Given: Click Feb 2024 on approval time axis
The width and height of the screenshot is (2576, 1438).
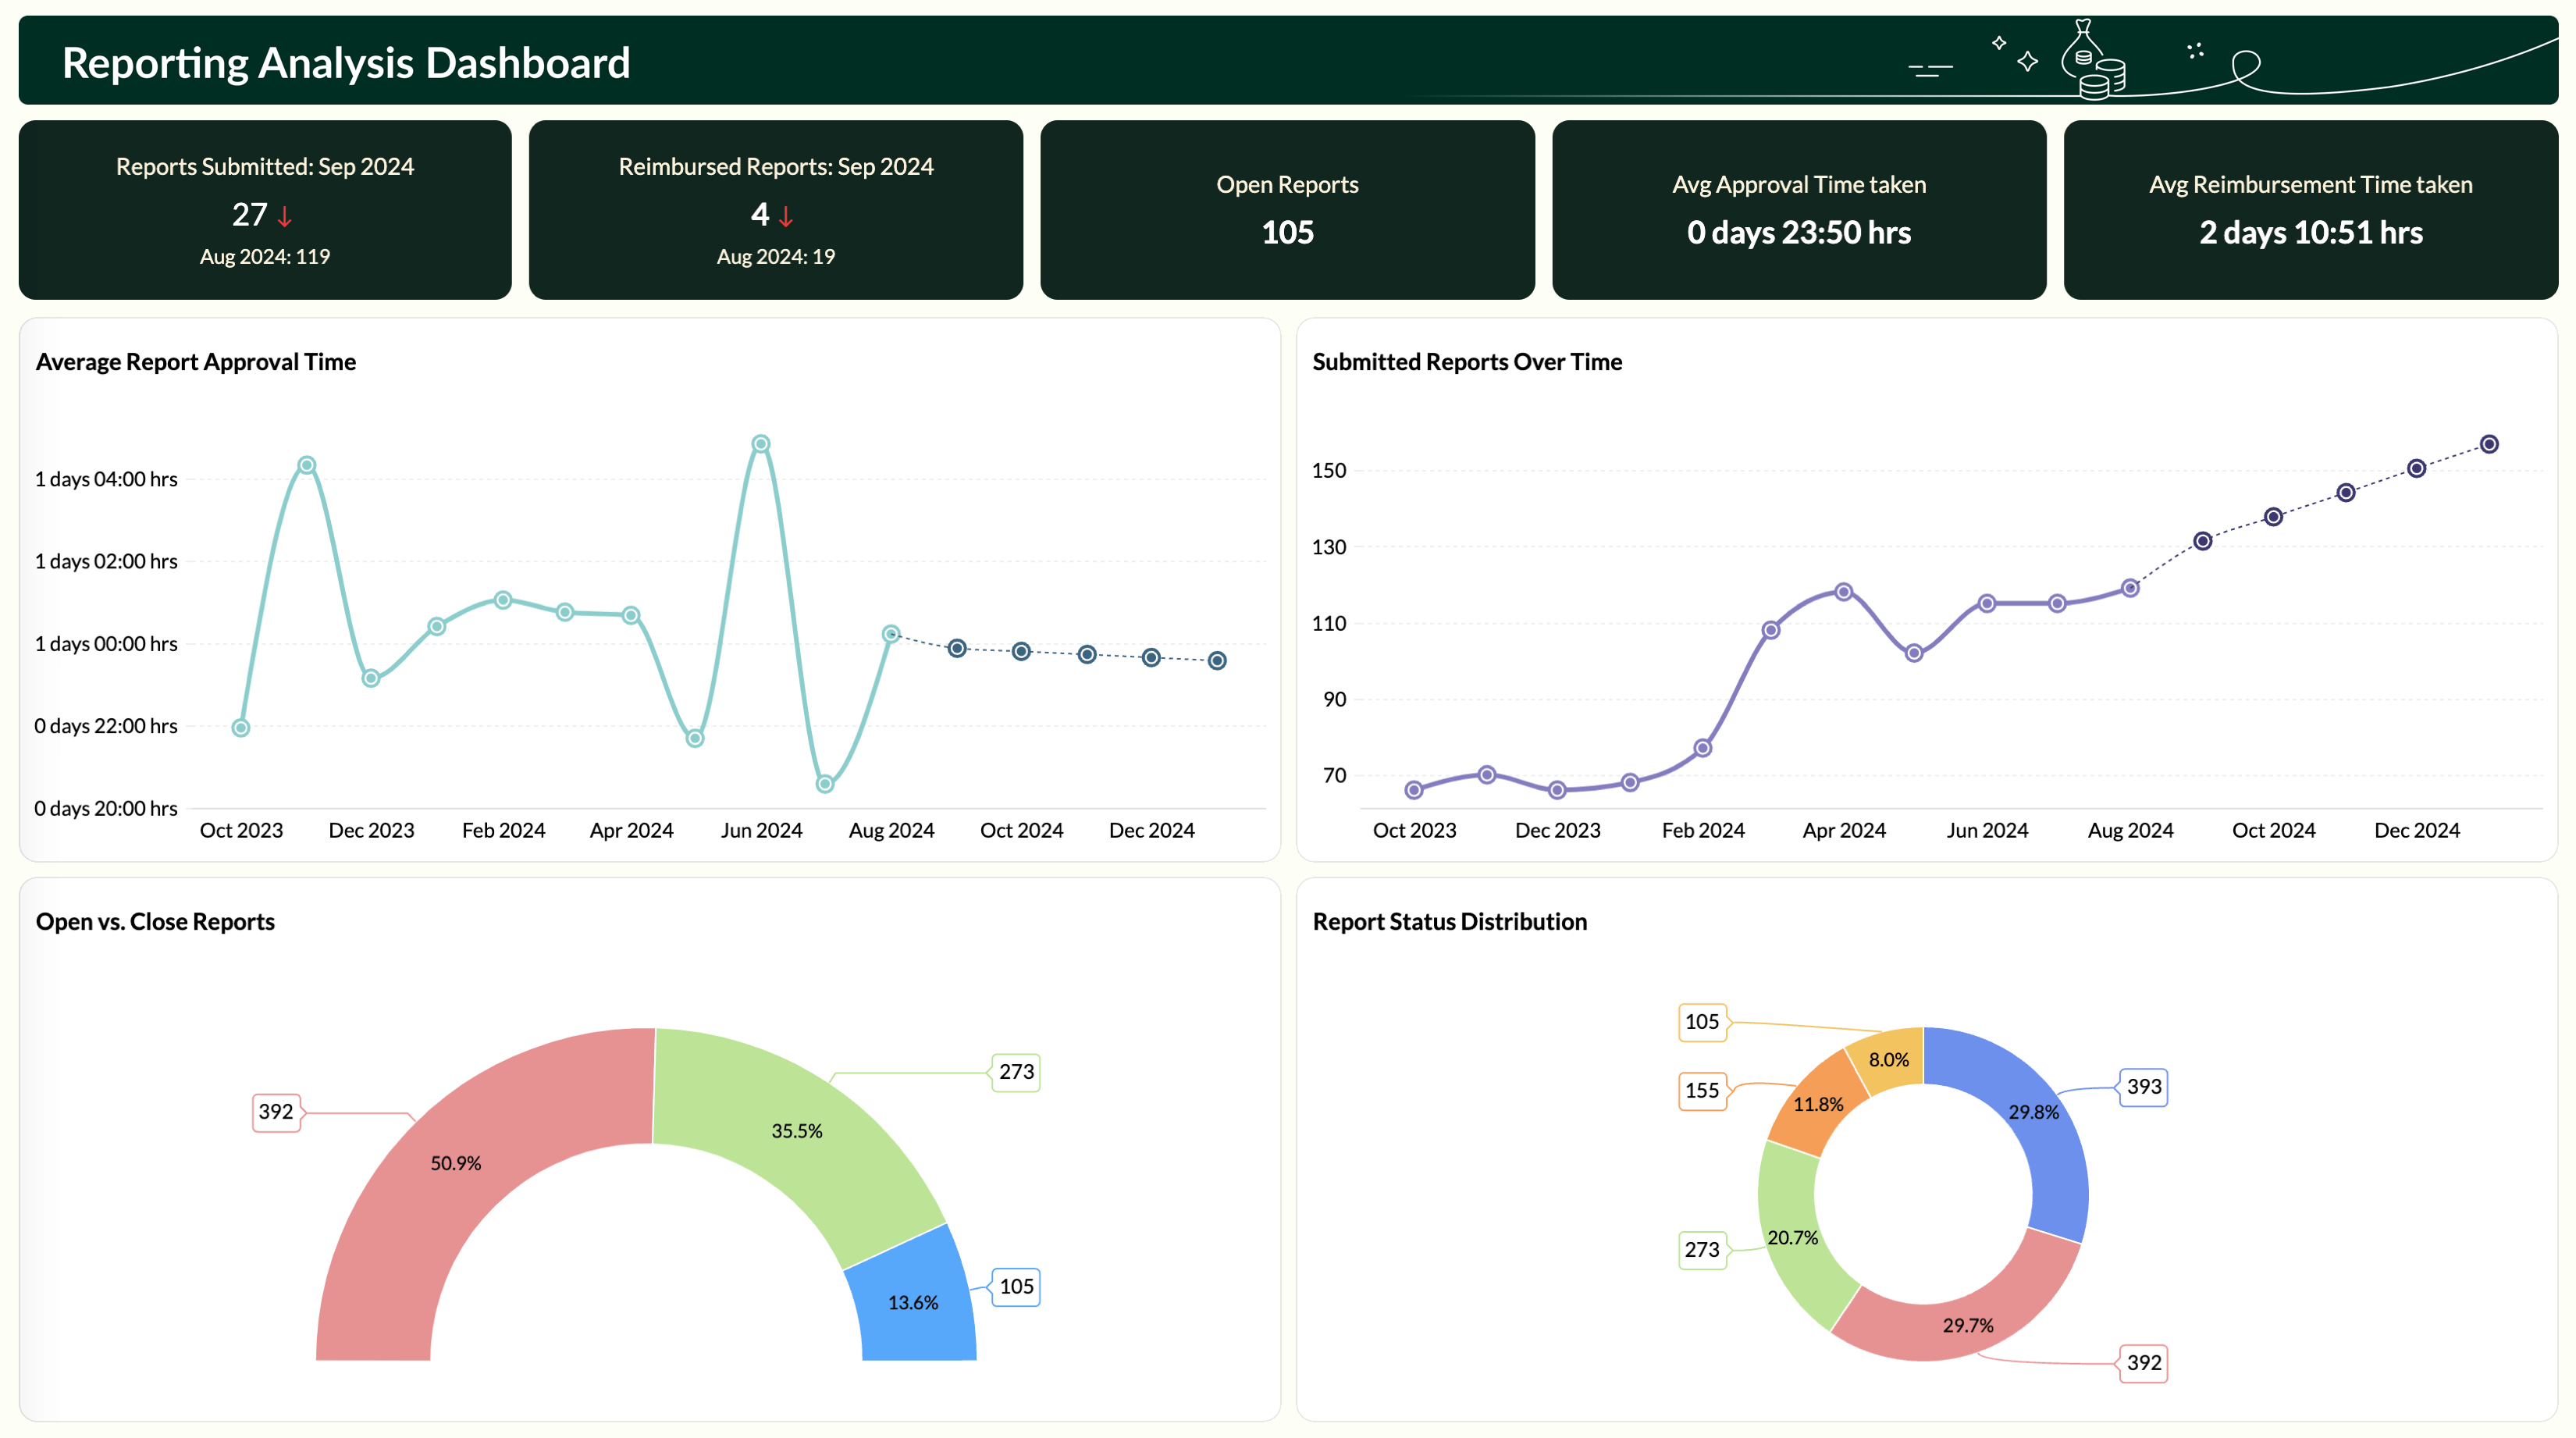Looking at the screenshot, I should point(503,831).
